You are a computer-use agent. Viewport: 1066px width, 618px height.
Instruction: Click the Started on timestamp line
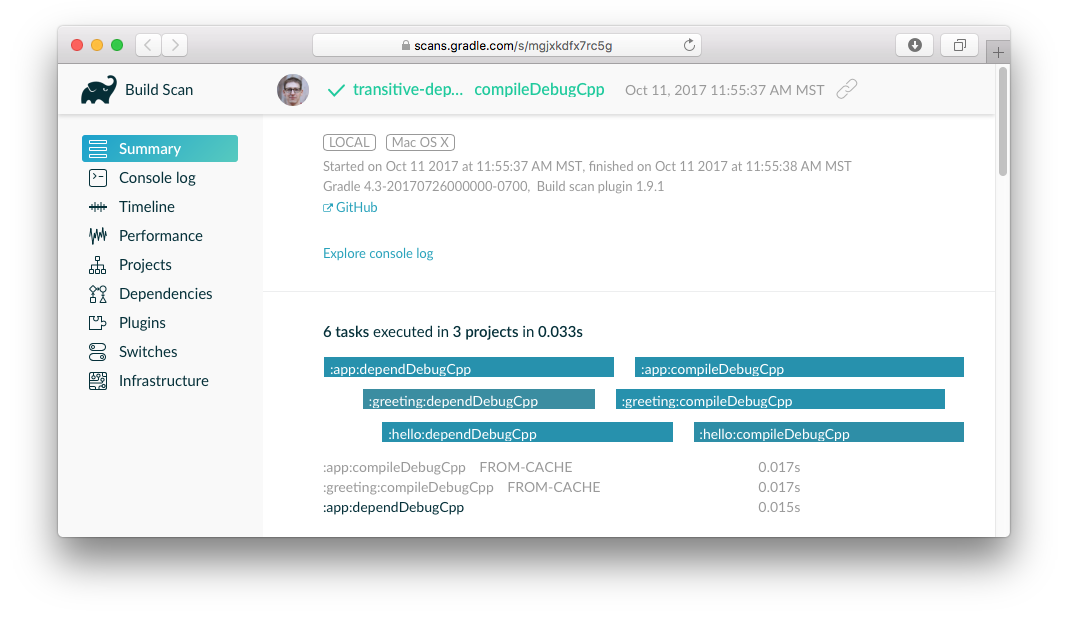point(587,166)
